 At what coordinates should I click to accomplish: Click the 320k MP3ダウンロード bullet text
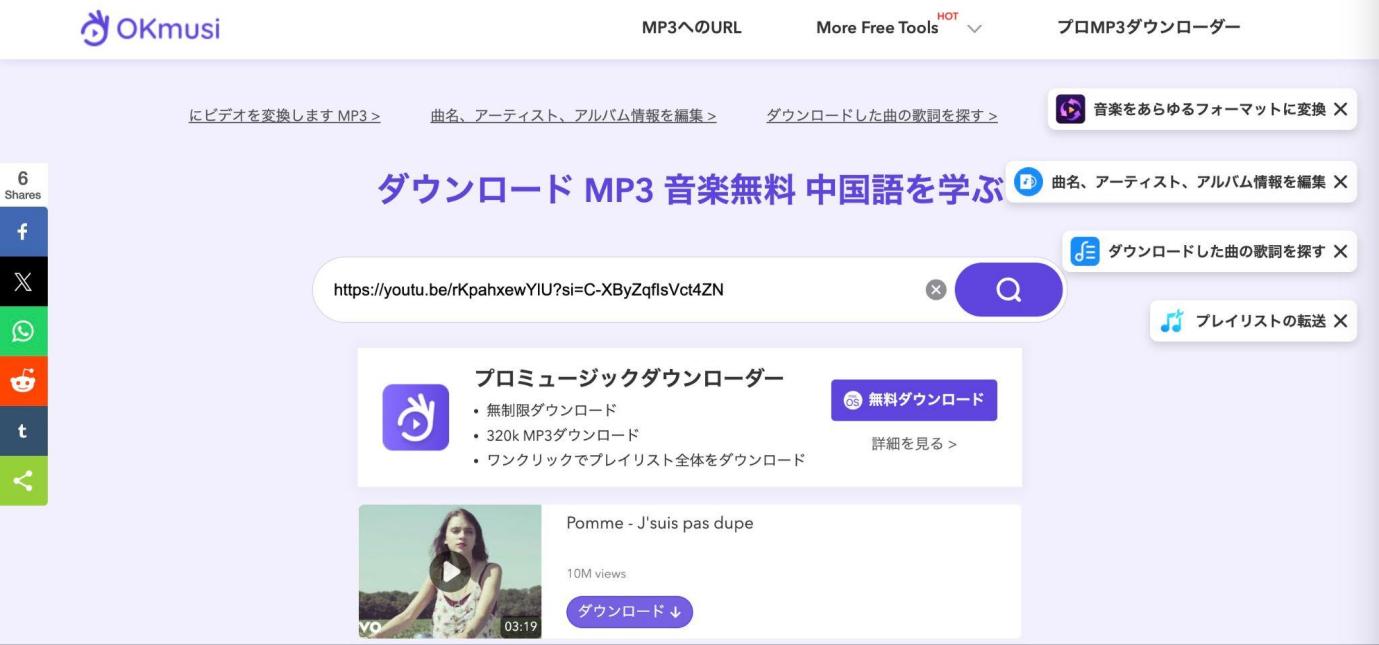pos(563,435)
